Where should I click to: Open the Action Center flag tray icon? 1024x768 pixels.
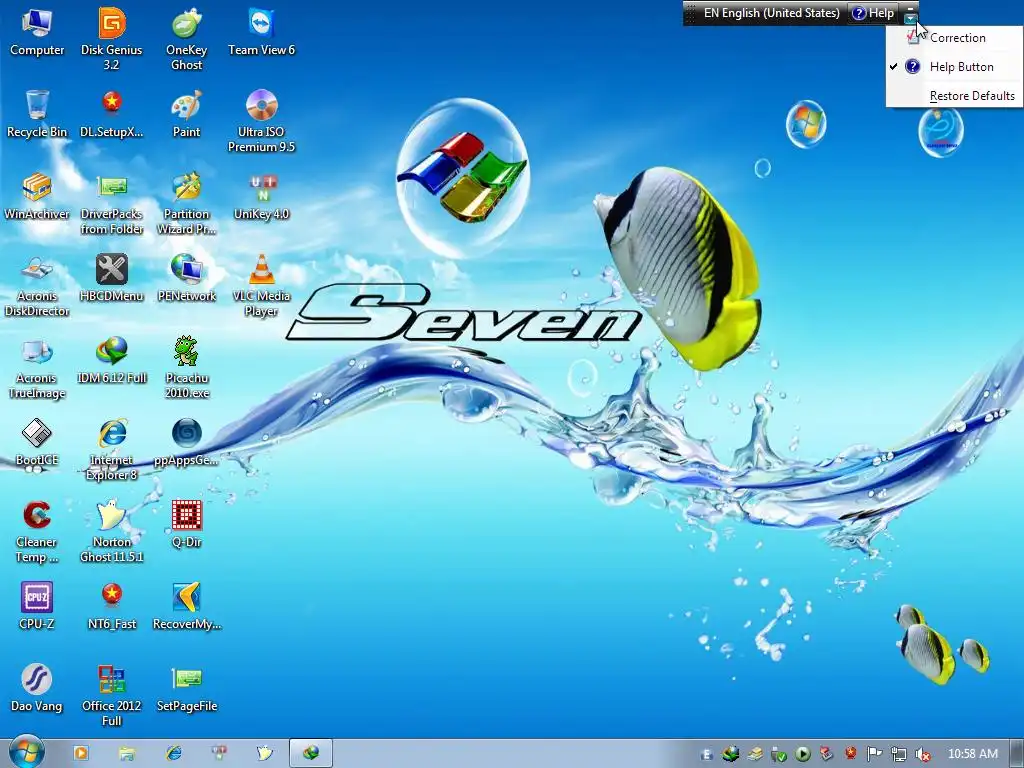(x=874, y=754)
